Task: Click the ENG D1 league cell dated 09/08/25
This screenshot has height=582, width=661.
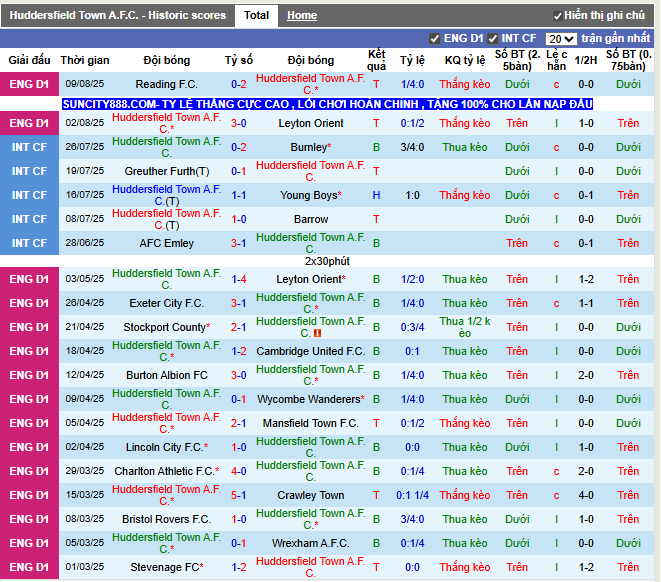Action: tap(29, 84)
